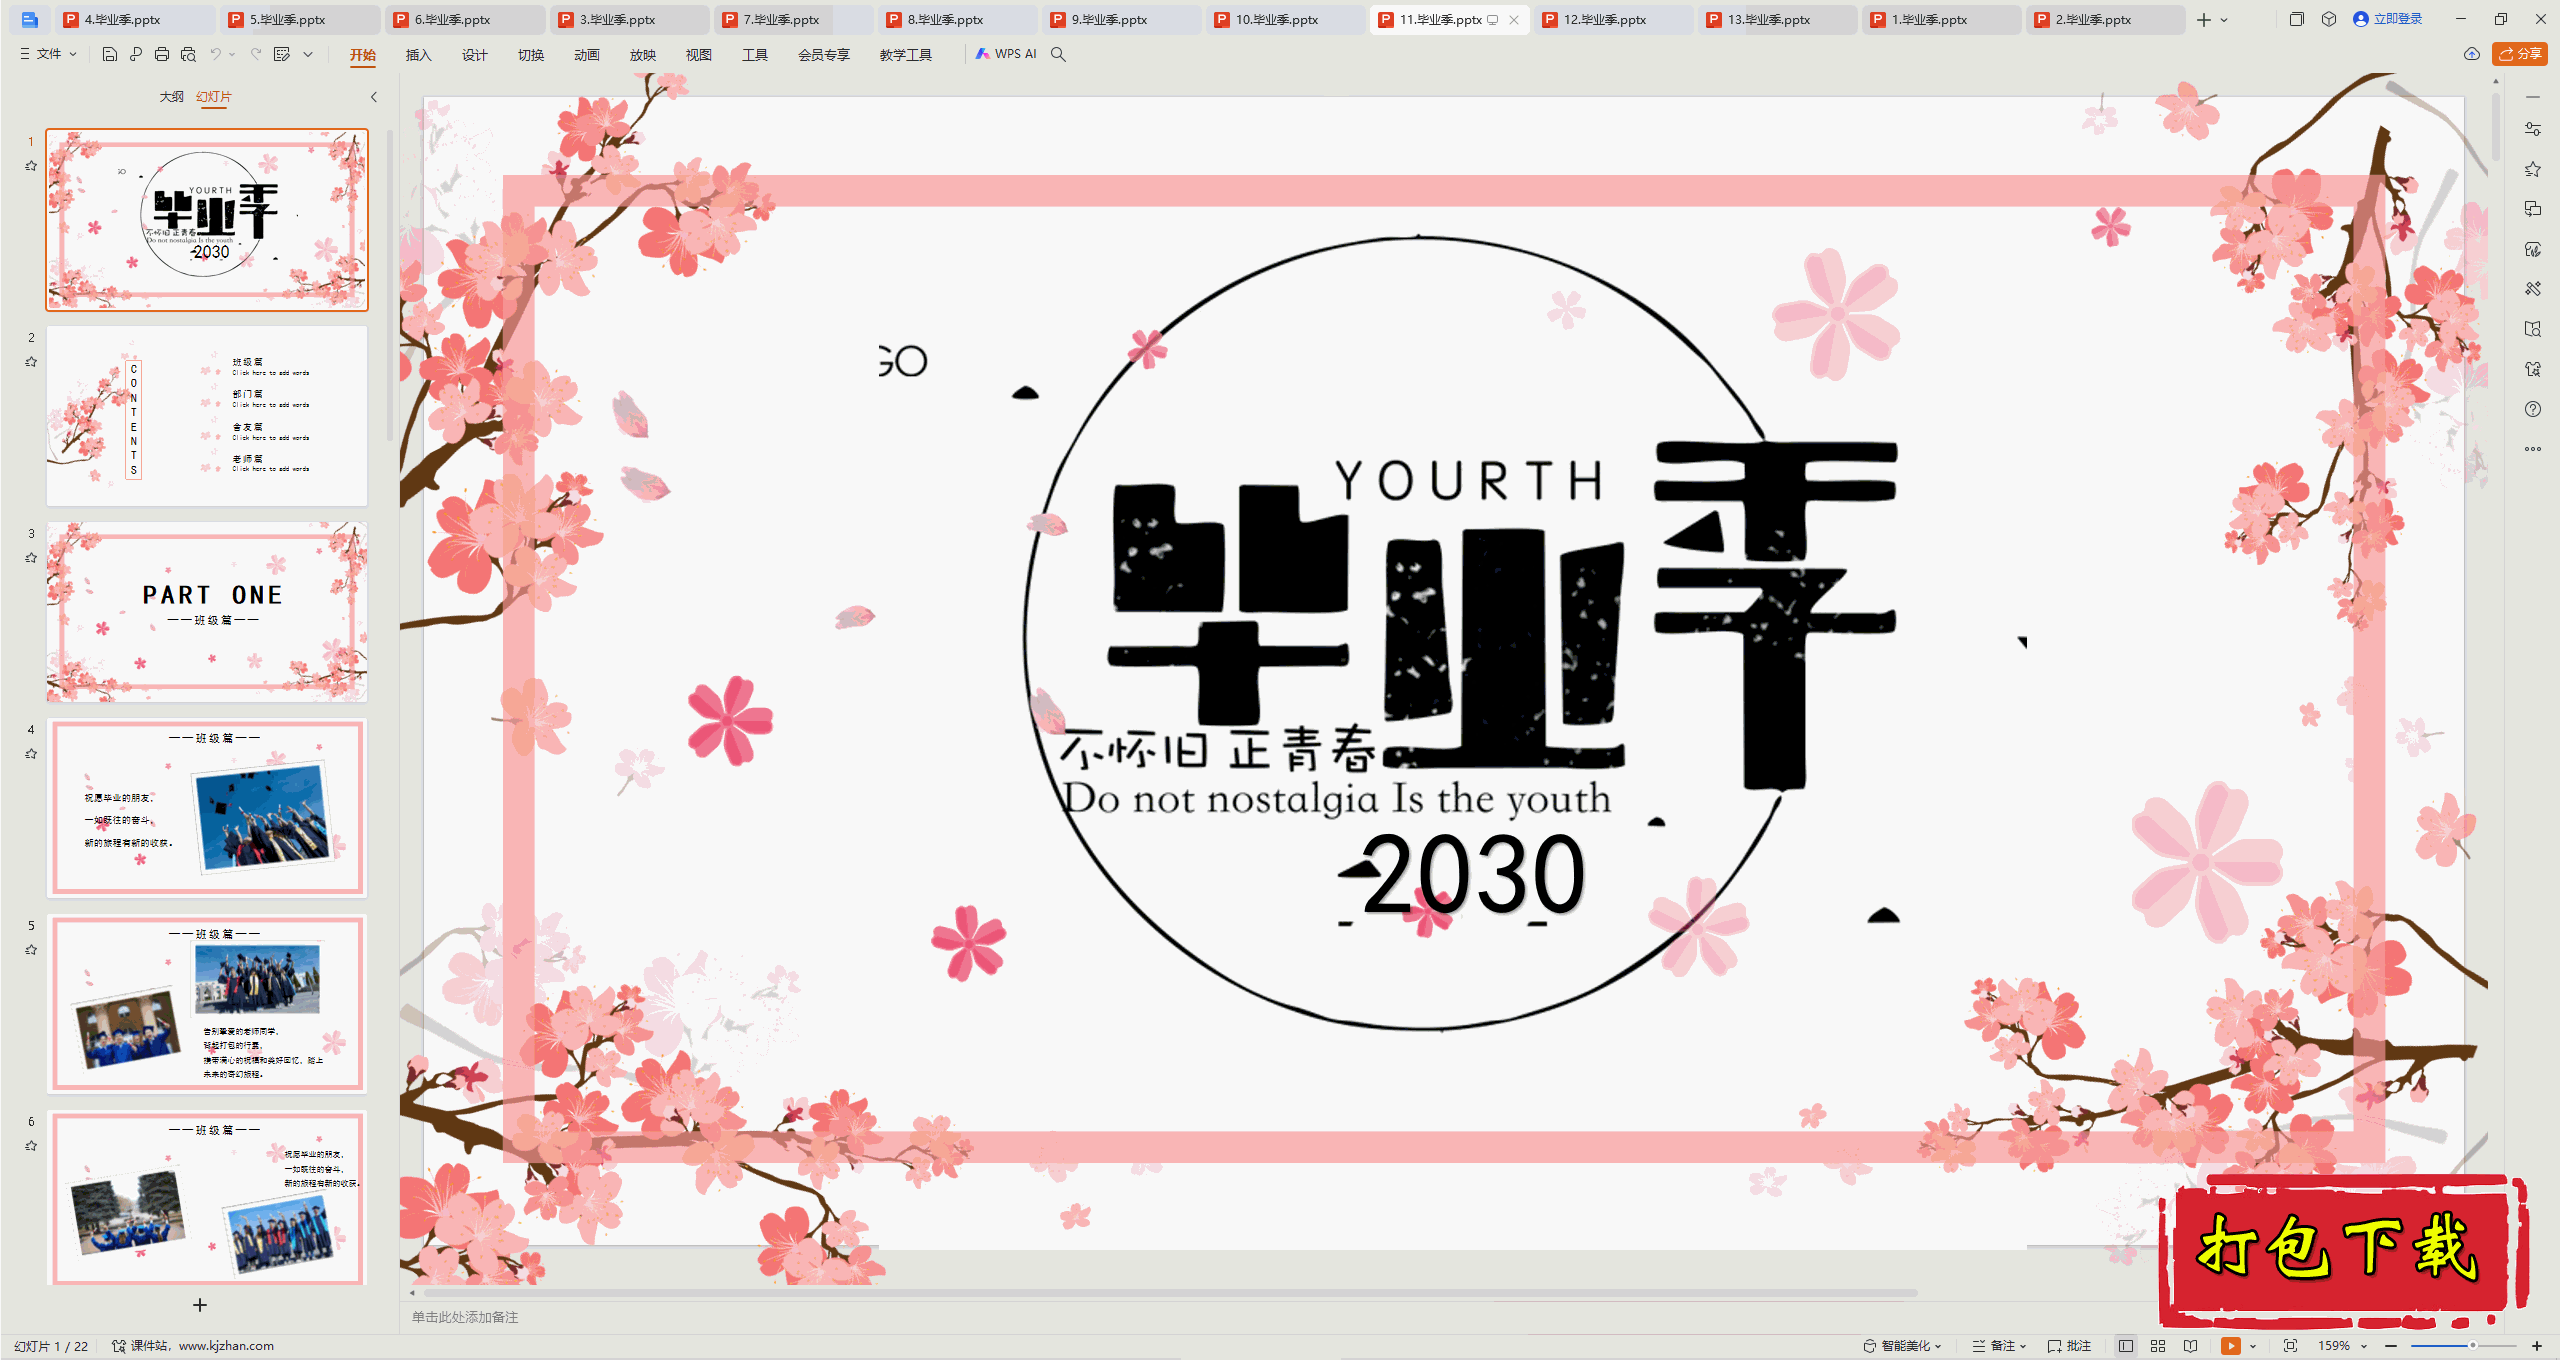Open the 插入 ribbon tab
The width and height of the screenshot is (2560, 1360).
[418, 55]
